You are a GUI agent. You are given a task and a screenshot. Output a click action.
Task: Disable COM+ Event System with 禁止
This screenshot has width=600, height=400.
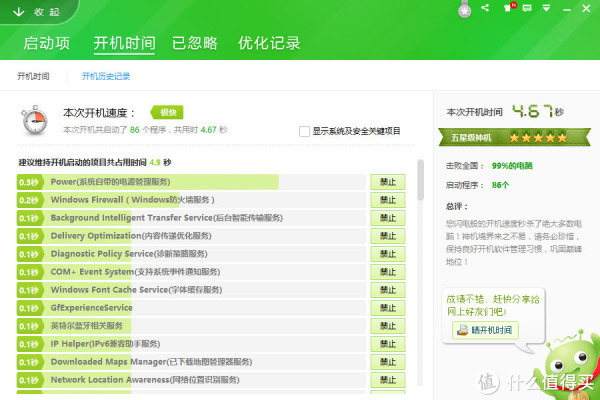(x=388, y=272)
